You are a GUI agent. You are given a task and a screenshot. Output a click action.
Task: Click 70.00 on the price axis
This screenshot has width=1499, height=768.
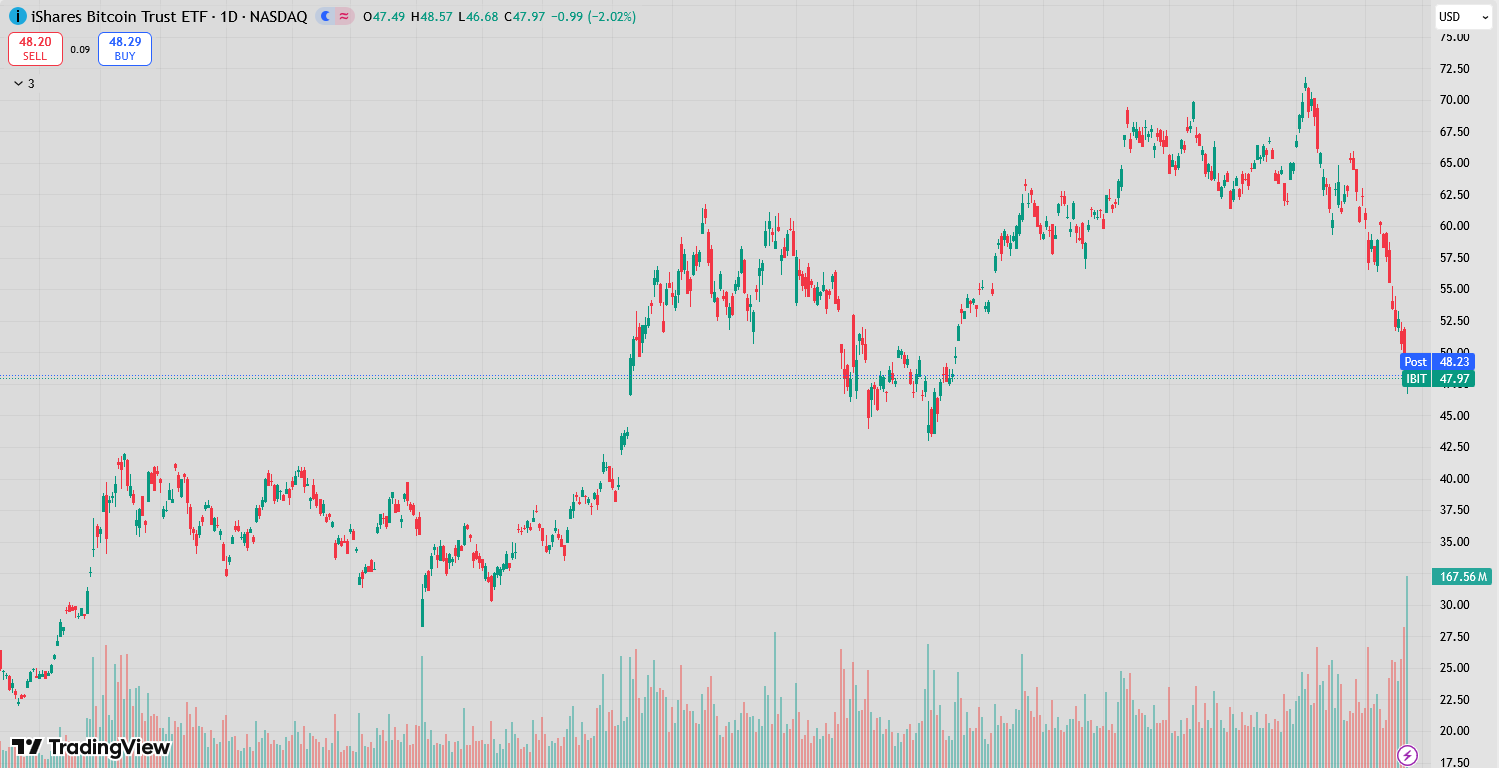coord(1454,100)
